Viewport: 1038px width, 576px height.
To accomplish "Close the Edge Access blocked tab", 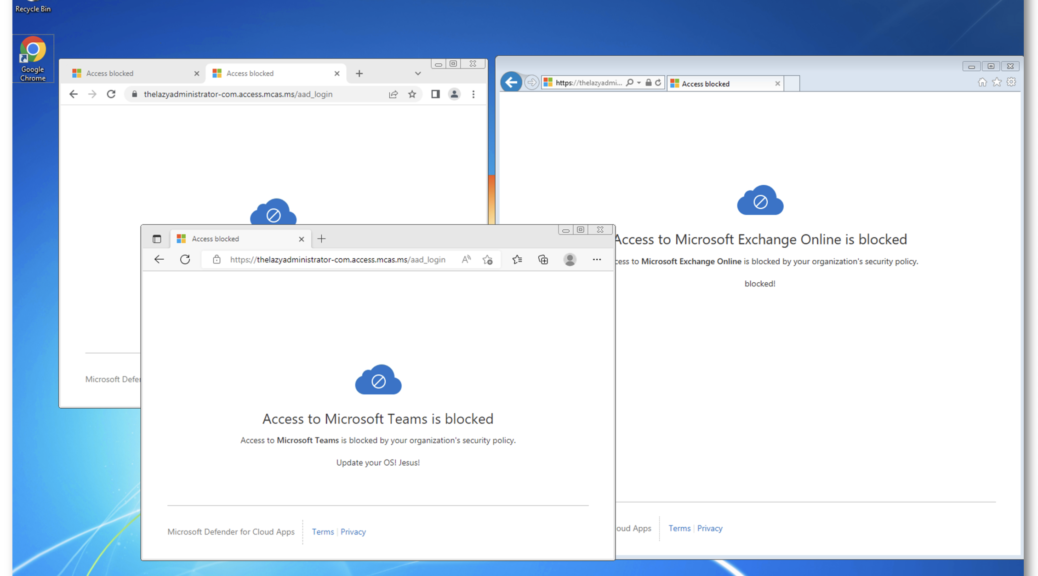I will point(301,239).
